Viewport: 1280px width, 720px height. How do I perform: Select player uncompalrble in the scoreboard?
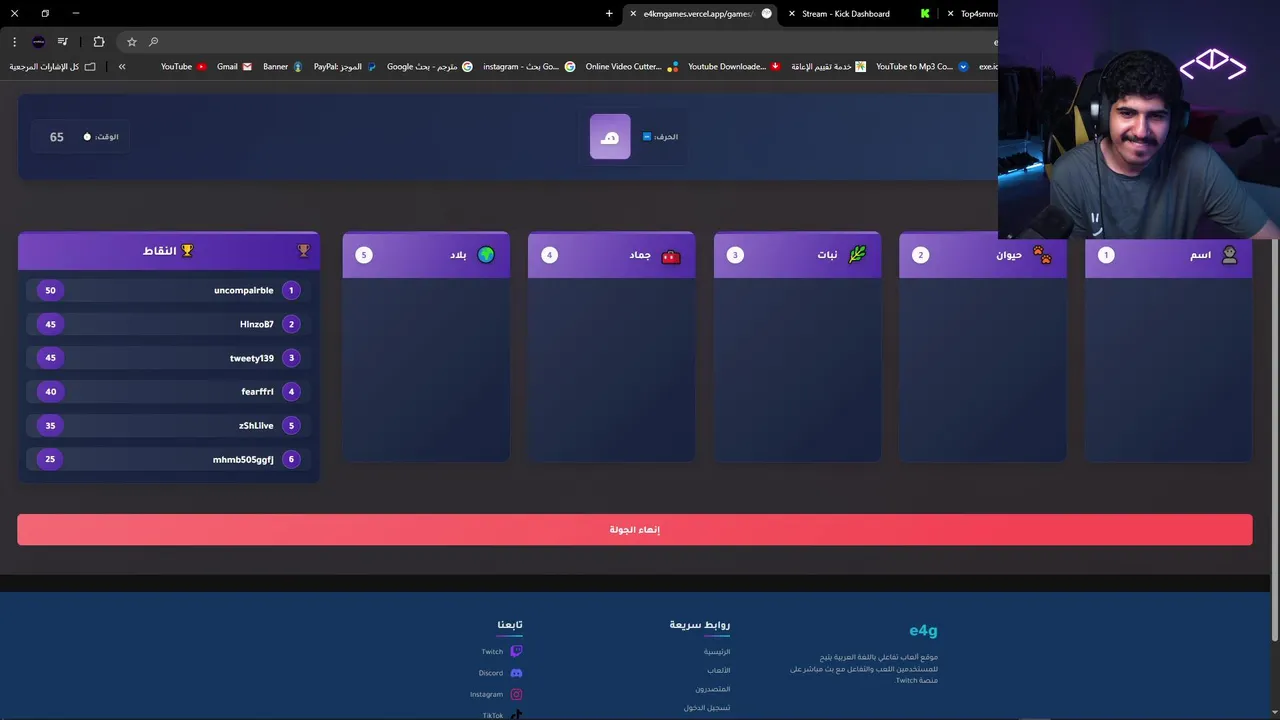point(168,290)
